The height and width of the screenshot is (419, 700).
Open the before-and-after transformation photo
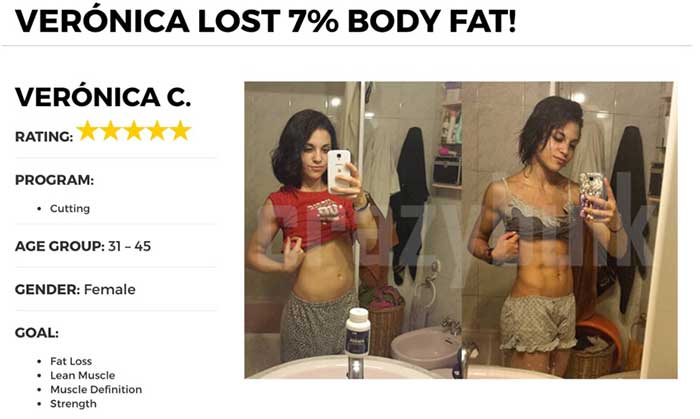click(x=461, y=230)
